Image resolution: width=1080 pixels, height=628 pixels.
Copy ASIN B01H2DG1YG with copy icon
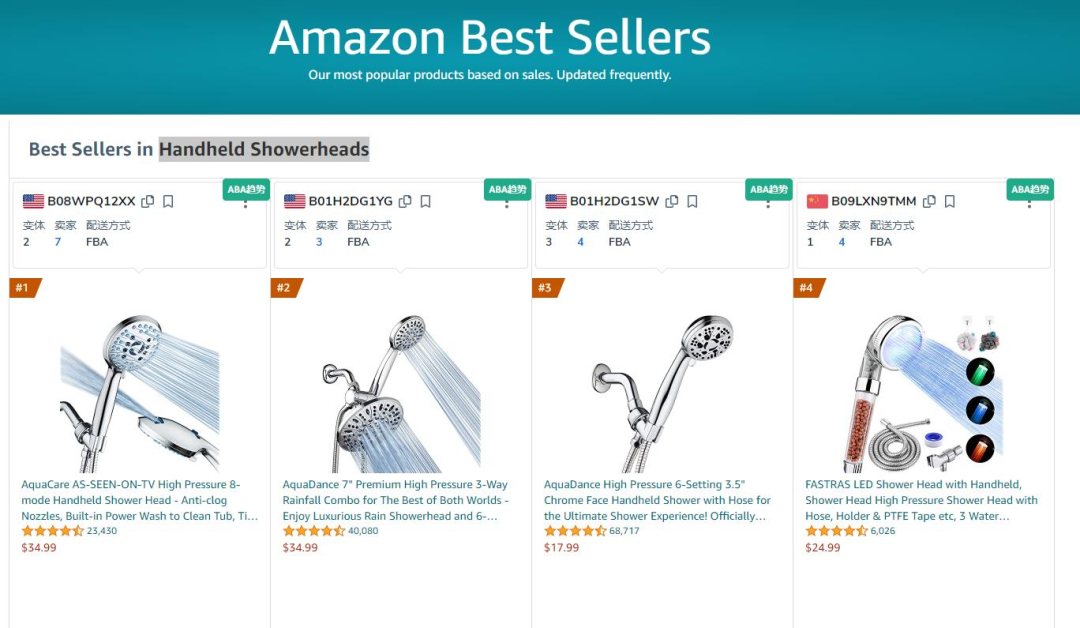(405, 201)
